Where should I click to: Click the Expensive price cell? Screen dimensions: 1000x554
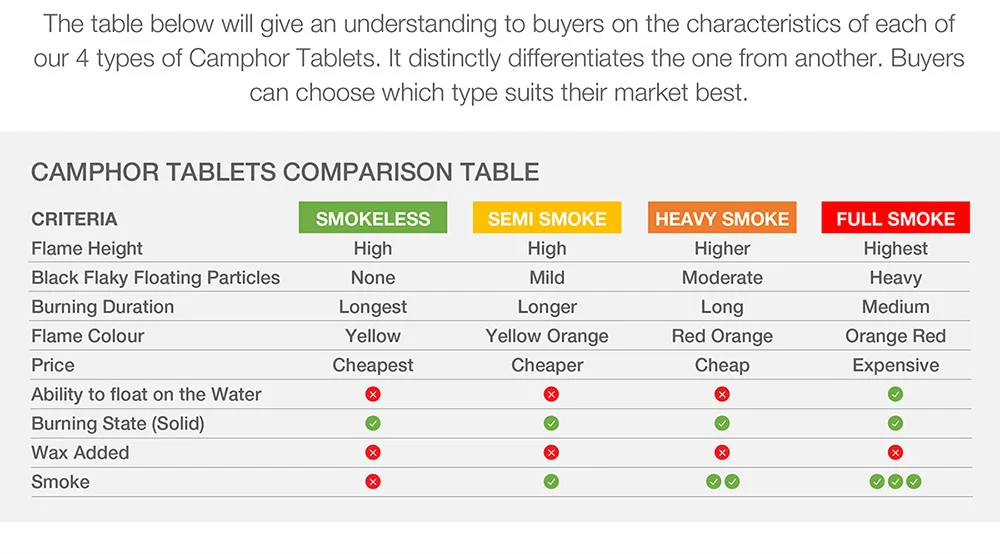click(x=895, y=365)
